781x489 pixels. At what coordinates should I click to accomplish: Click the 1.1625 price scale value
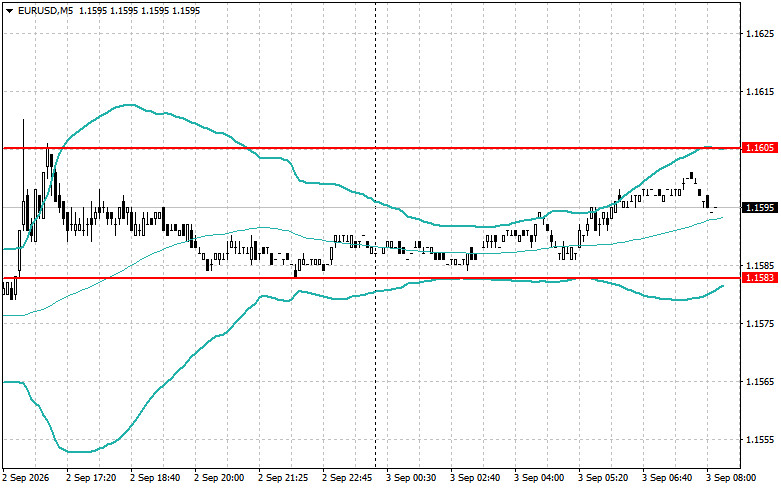(x=761, y=33)
